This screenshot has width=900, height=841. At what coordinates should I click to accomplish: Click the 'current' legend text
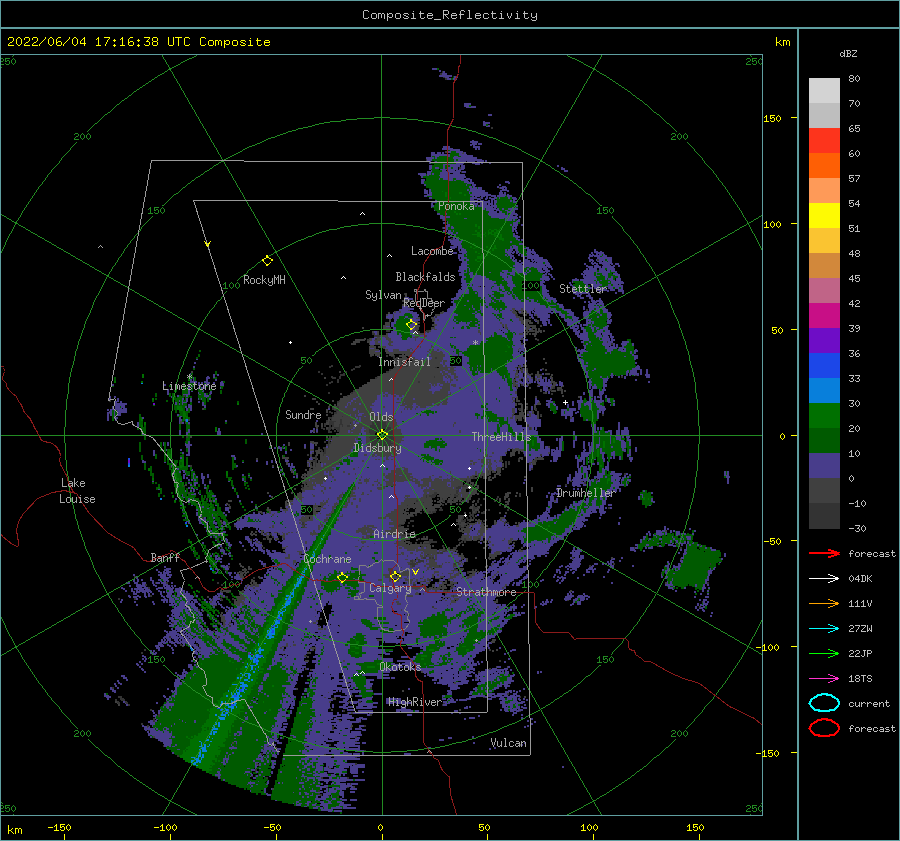(869, 703)
